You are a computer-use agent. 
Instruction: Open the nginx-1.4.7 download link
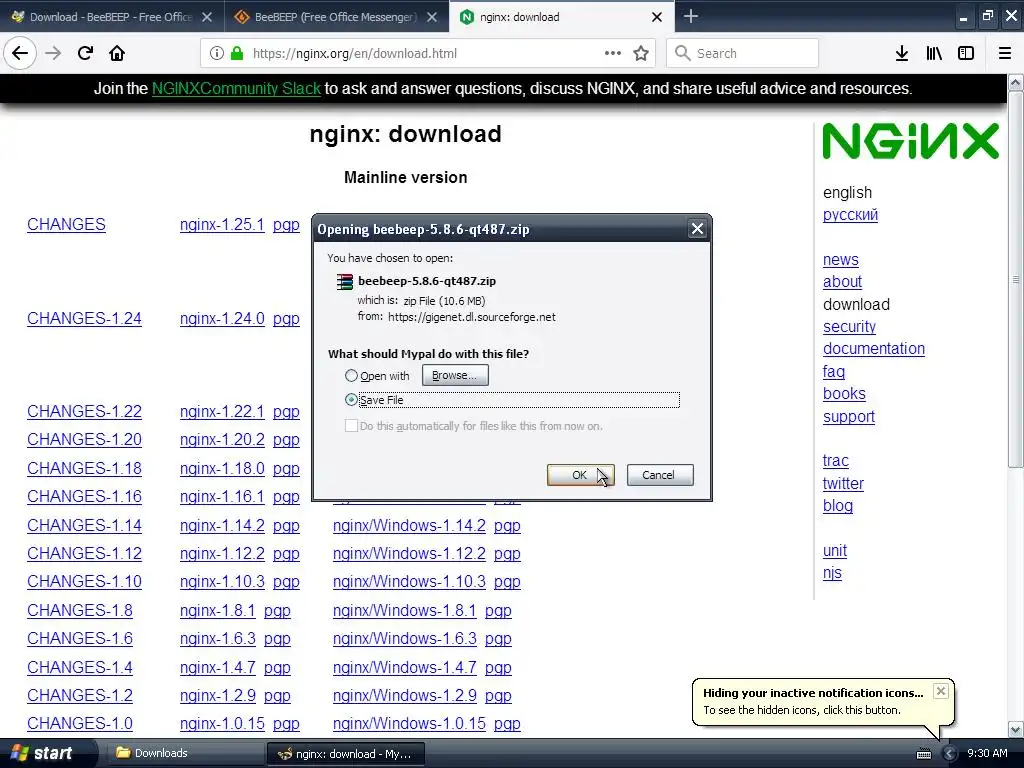click(x=217, y=667)
